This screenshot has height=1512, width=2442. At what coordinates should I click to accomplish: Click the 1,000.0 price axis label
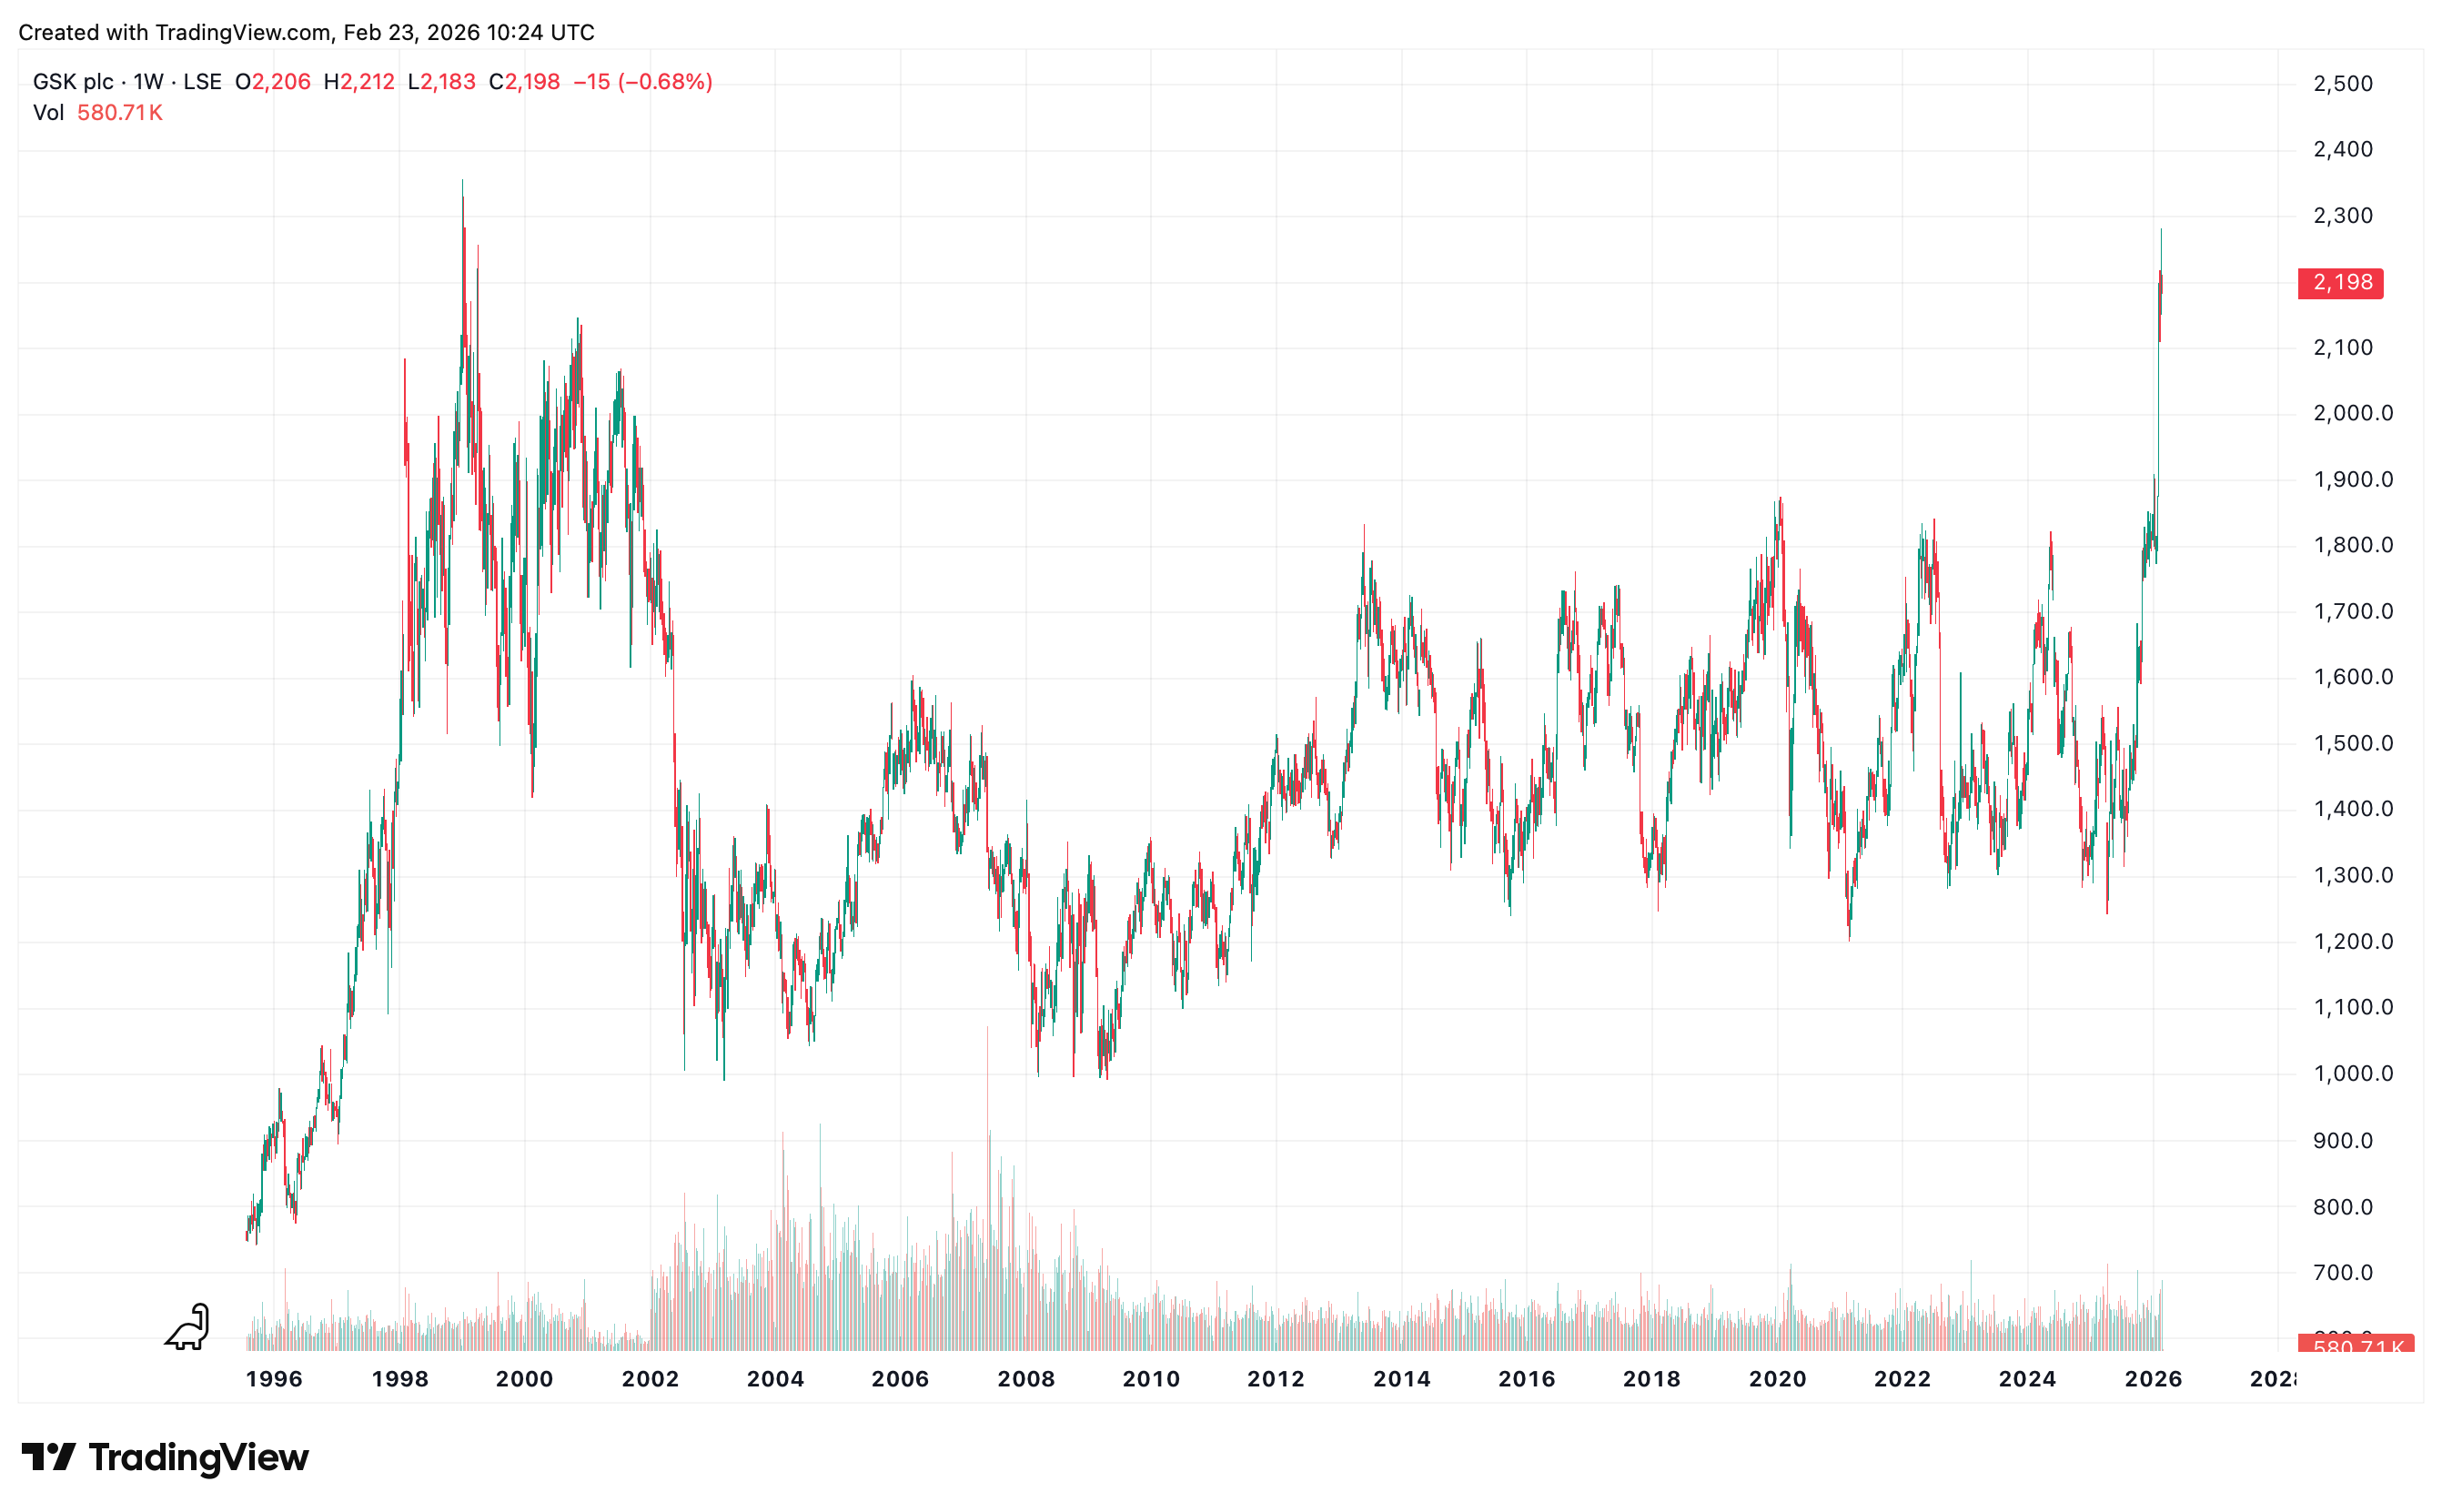2352,1074
